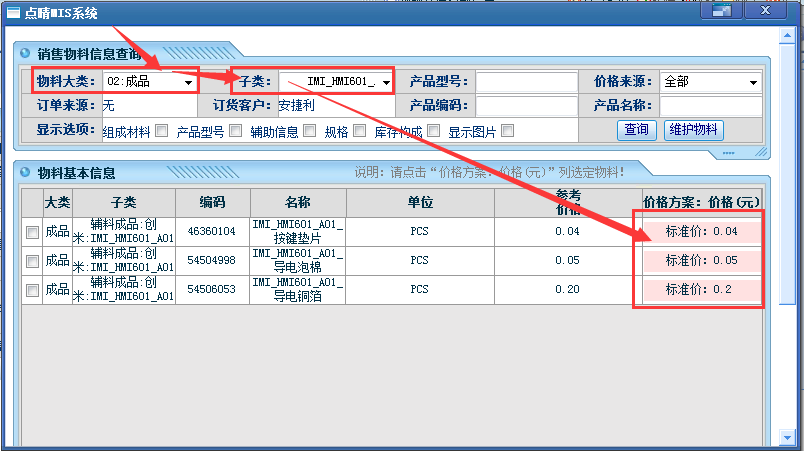
Task: Click code cell 54506053
Action: pos(212,289)
